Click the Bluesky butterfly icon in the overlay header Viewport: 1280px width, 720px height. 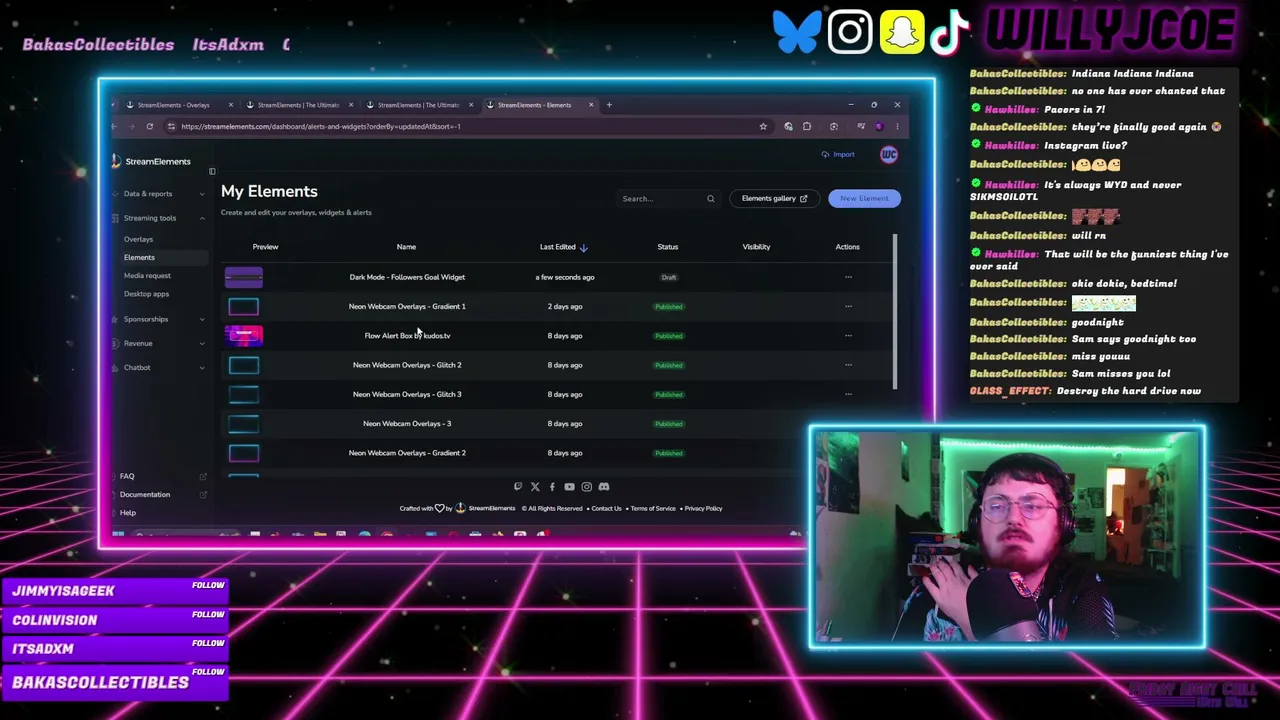797,31
